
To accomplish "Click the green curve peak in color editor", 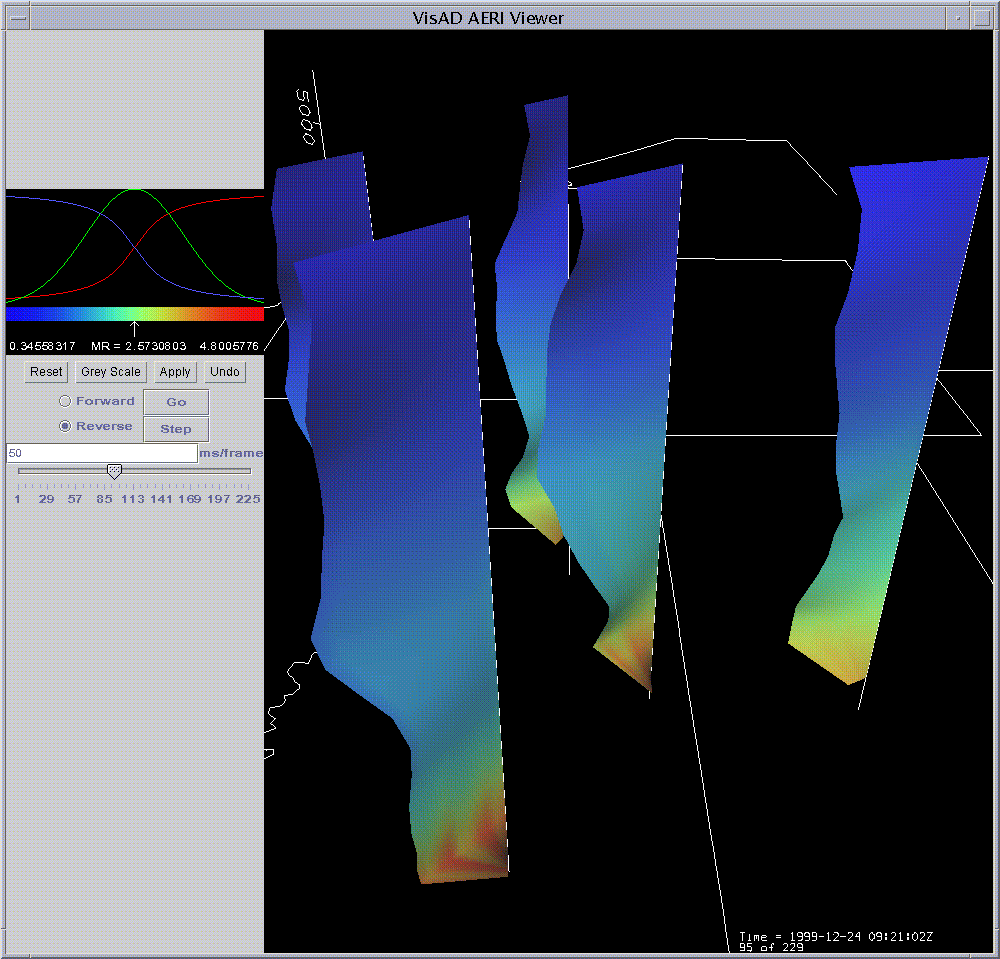I will click(x=135, y=191).
